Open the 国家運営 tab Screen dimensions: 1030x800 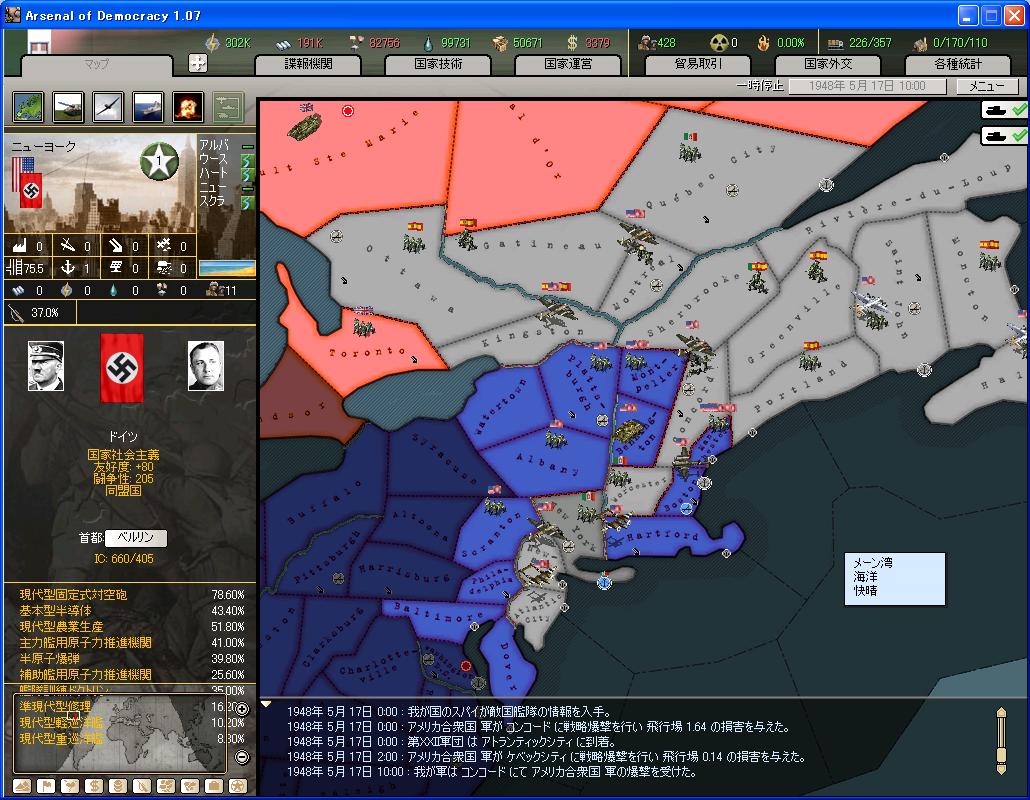tap(568, 64)
